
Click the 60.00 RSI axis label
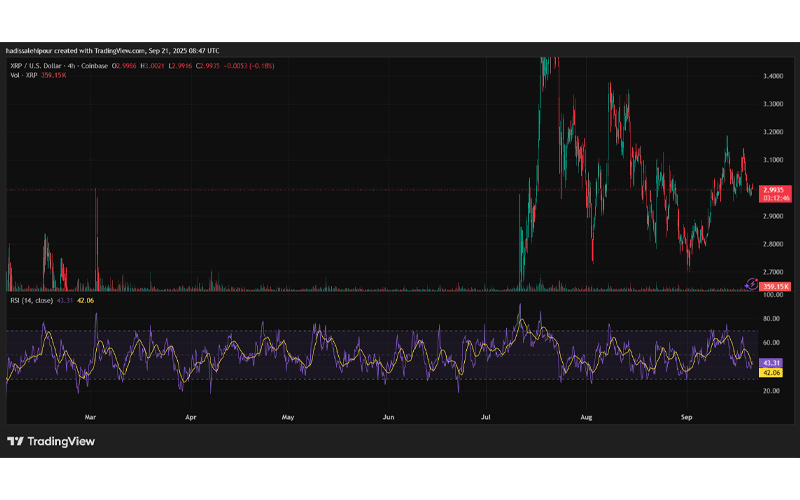(x=772, y=343)
